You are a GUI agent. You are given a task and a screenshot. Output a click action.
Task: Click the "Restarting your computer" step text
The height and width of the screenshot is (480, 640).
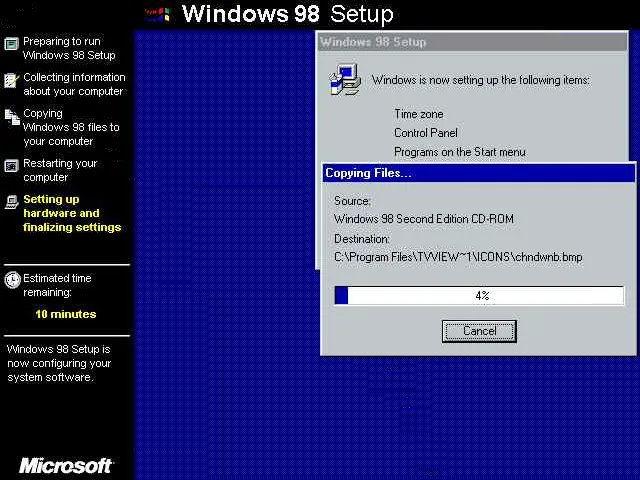coord(60,170)
